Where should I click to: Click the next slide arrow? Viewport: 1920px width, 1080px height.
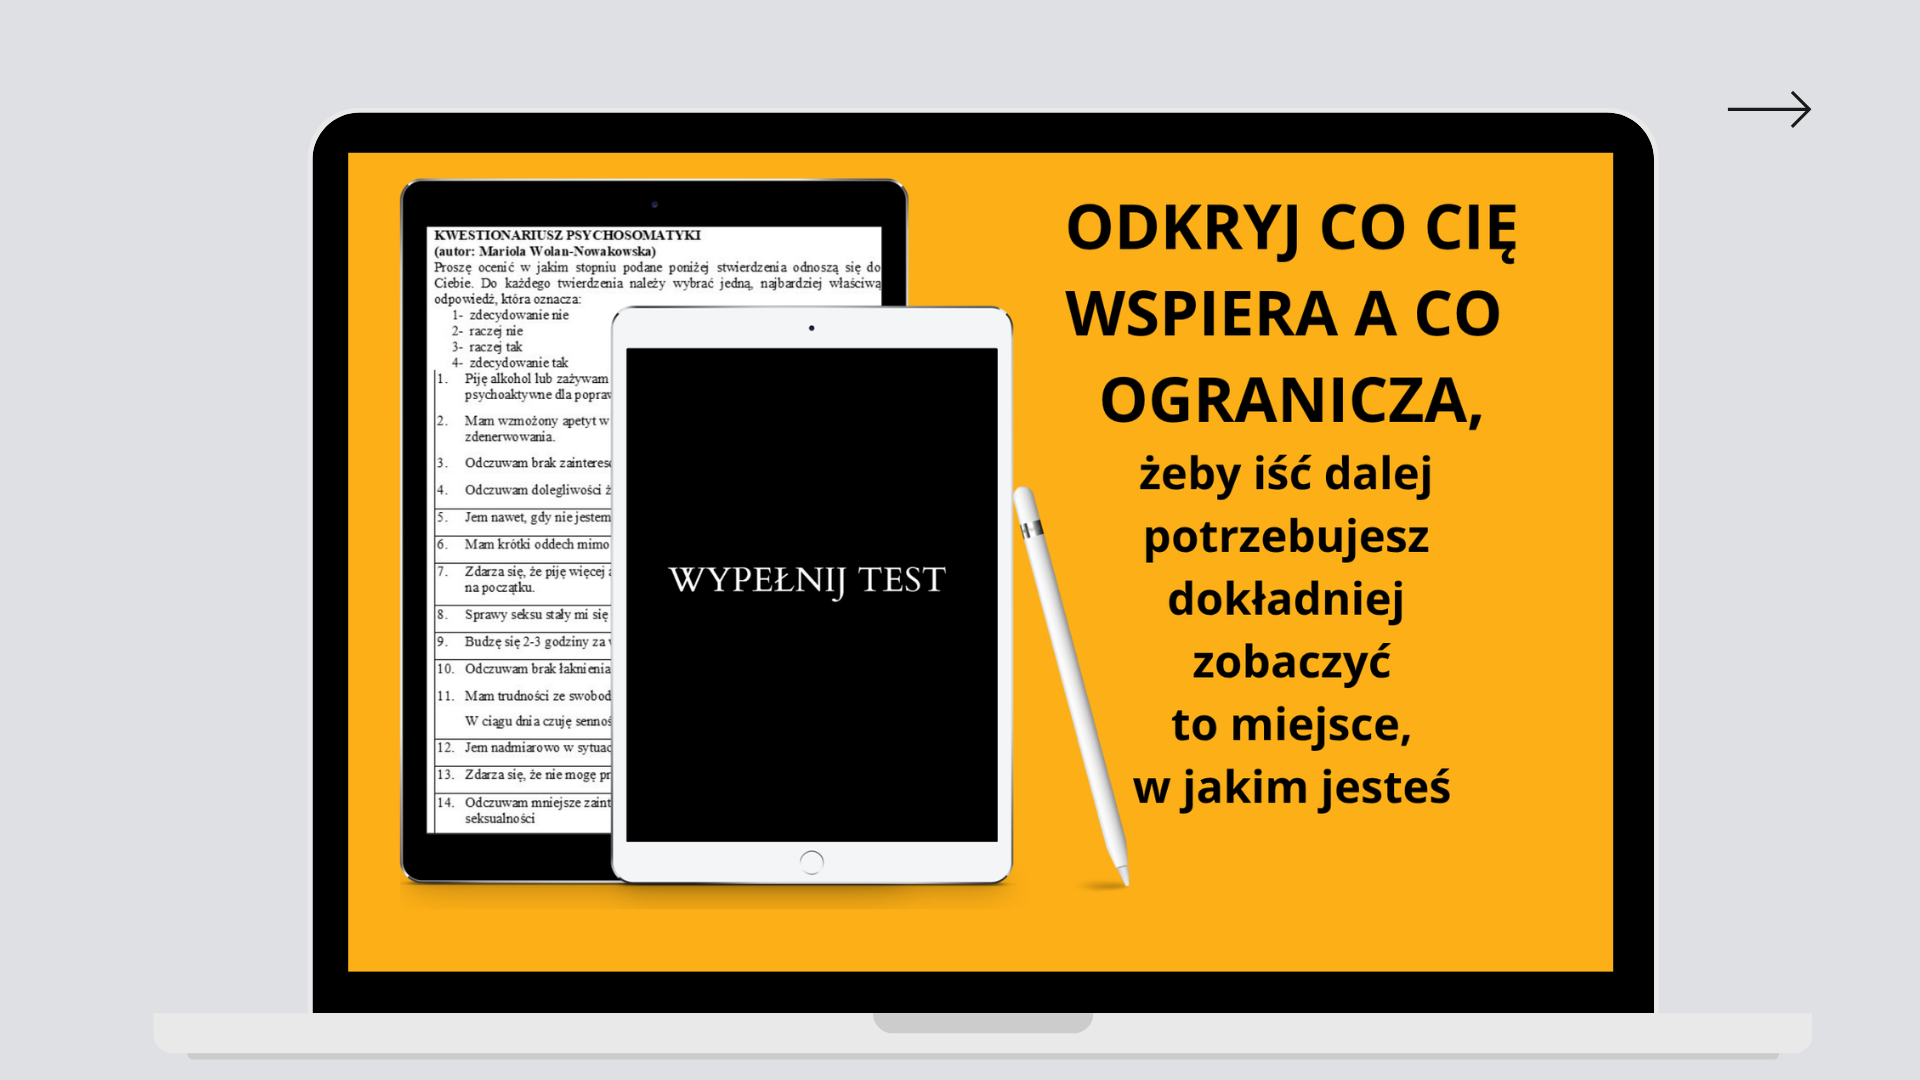(x=1769, y=109)
